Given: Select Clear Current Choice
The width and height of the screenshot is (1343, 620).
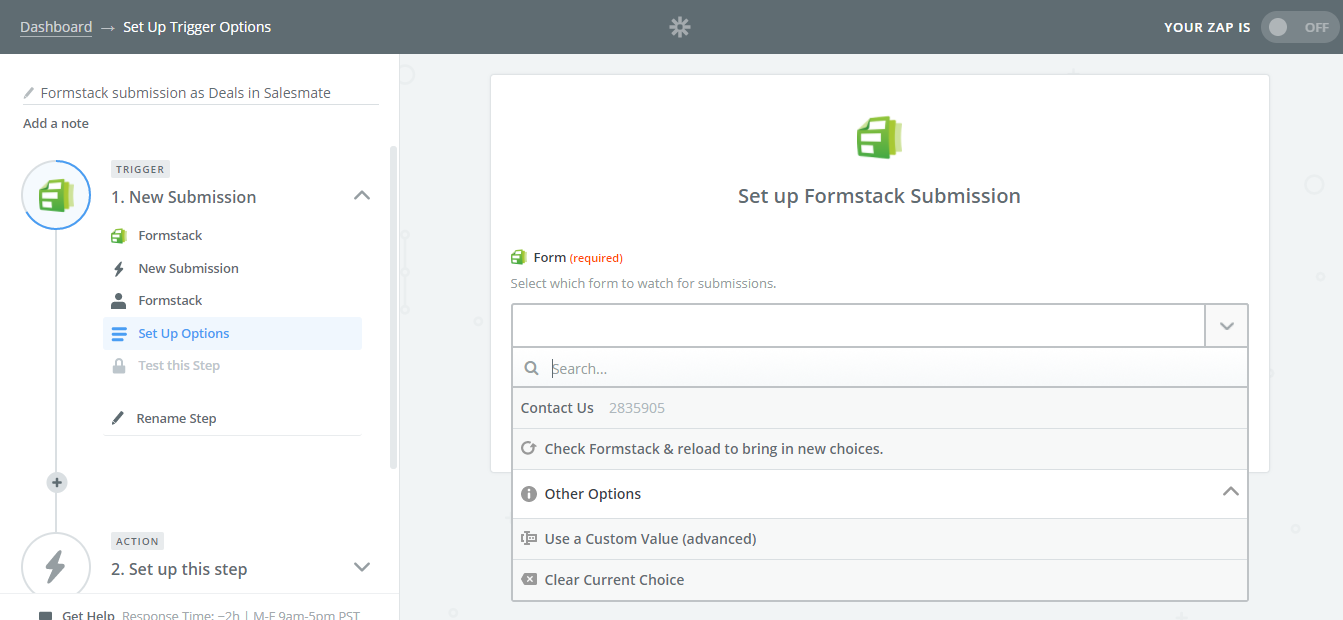Looking at the screenshot, I should click(x=880, y=580).
